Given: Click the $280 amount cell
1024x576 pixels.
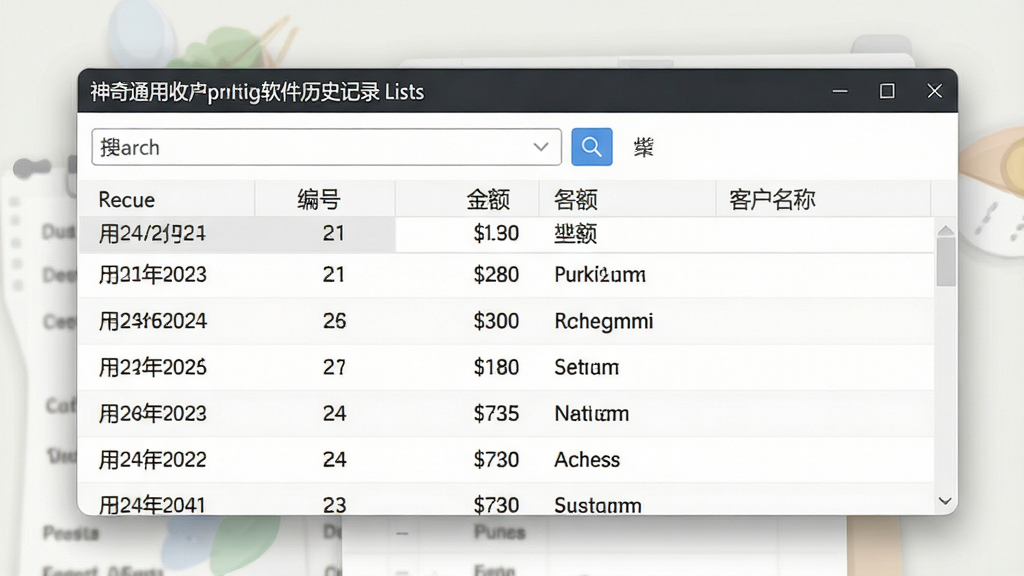Looking at the screenshot, I should 496,274.
